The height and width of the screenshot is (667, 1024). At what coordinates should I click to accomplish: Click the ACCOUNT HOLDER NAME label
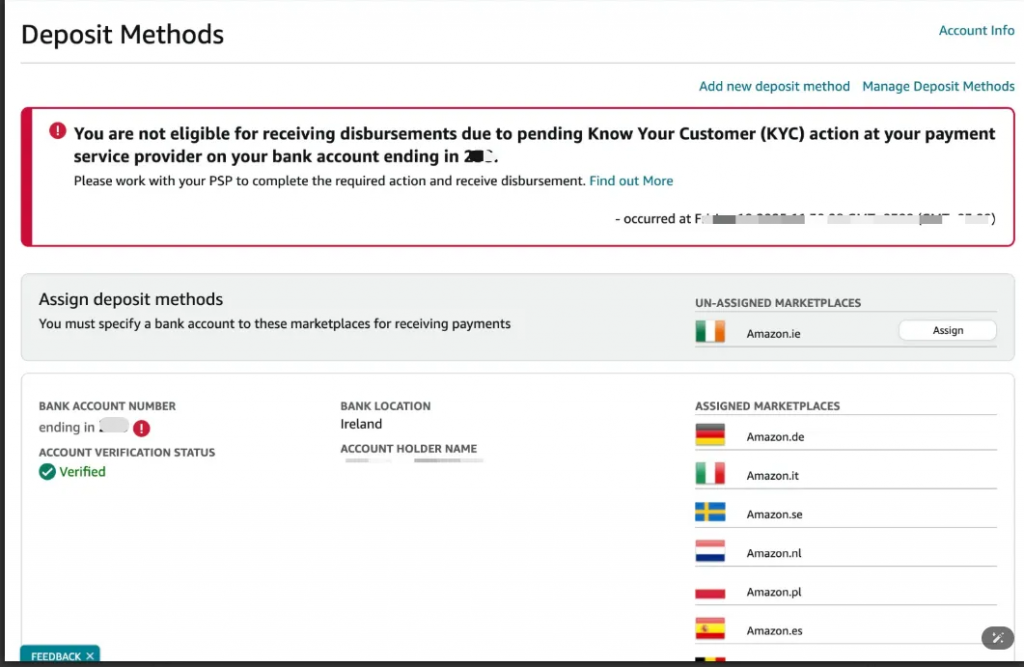point(409,449)
